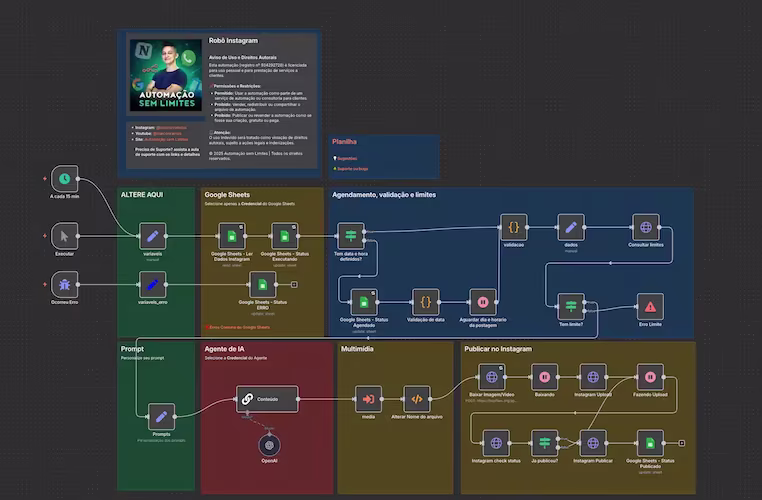This screenshot has width=762, height=500.
Task: Open 'Aguardar dia e horario da postagem' wait node
Action: [483, 301]
